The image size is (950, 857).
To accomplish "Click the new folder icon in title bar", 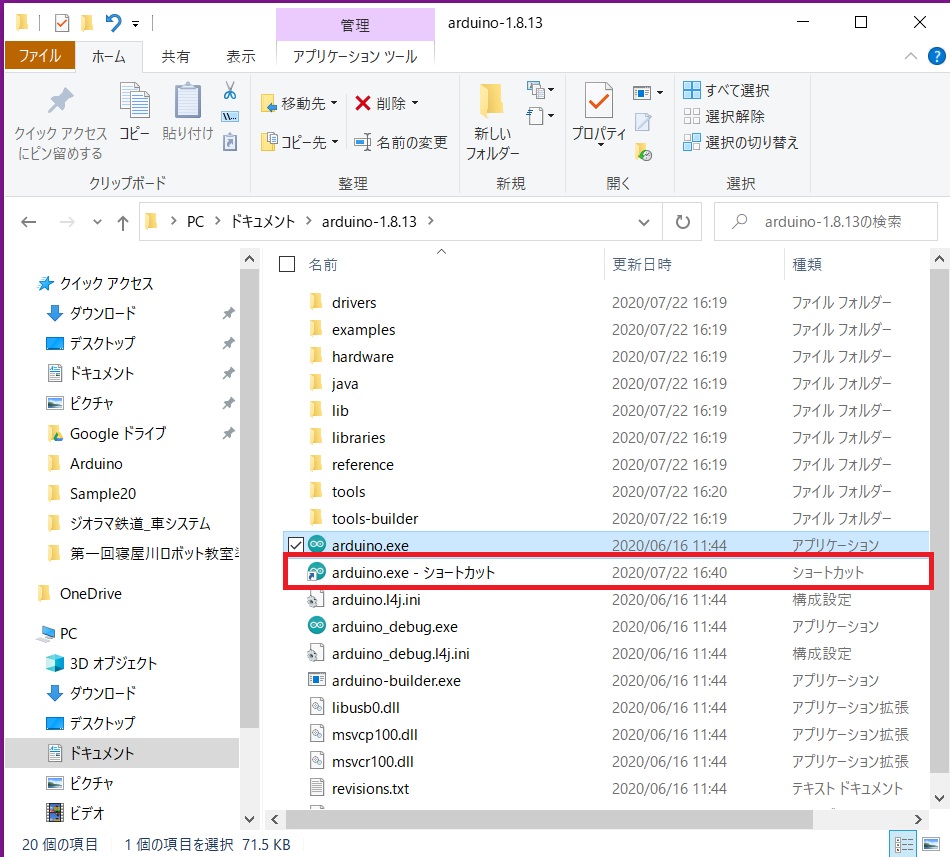I will (87, 23).
